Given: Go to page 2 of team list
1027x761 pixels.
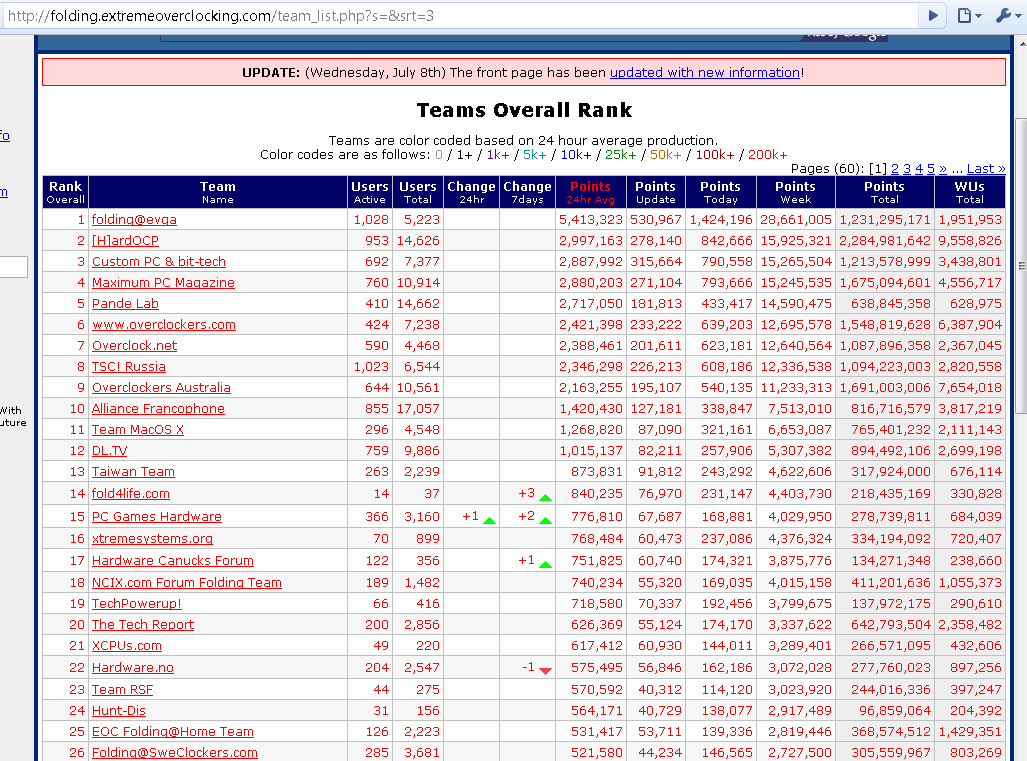Looking at the screenshot, I should 895,169.
